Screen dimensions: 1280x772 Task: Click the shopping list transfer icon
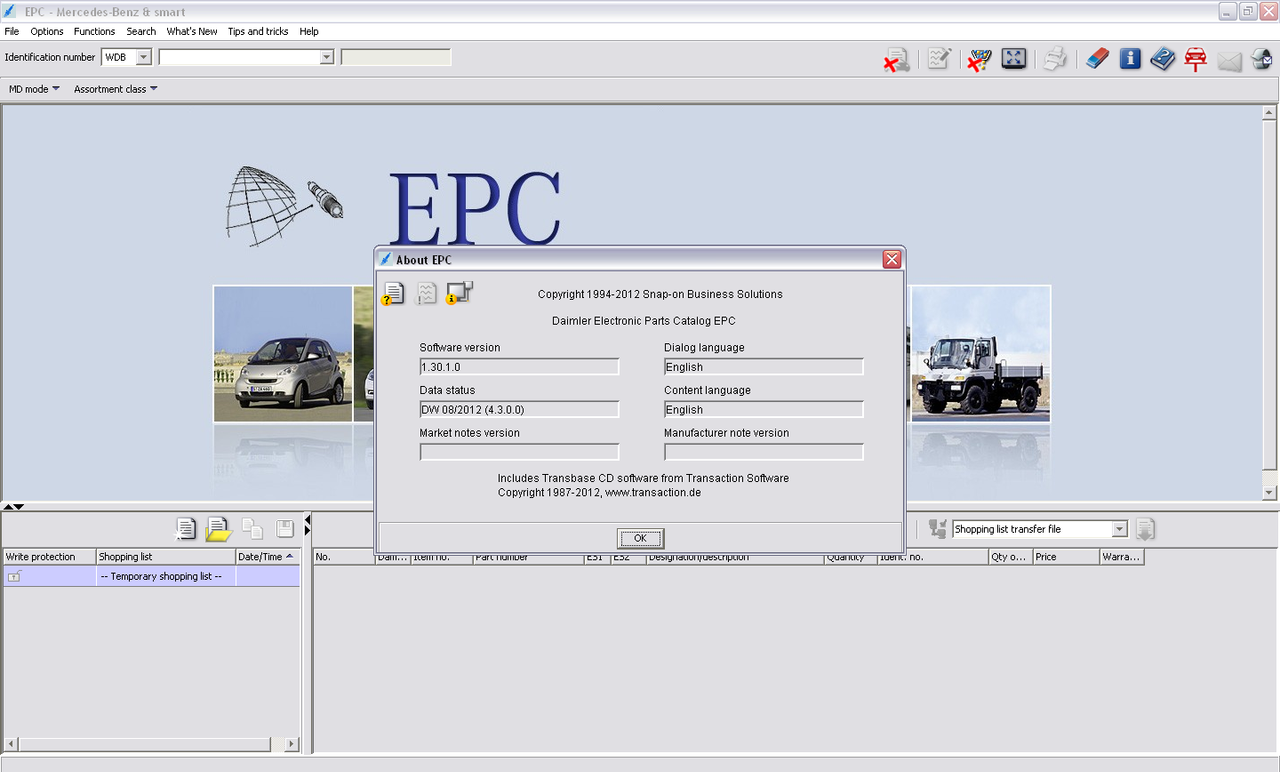coord(937,529)
